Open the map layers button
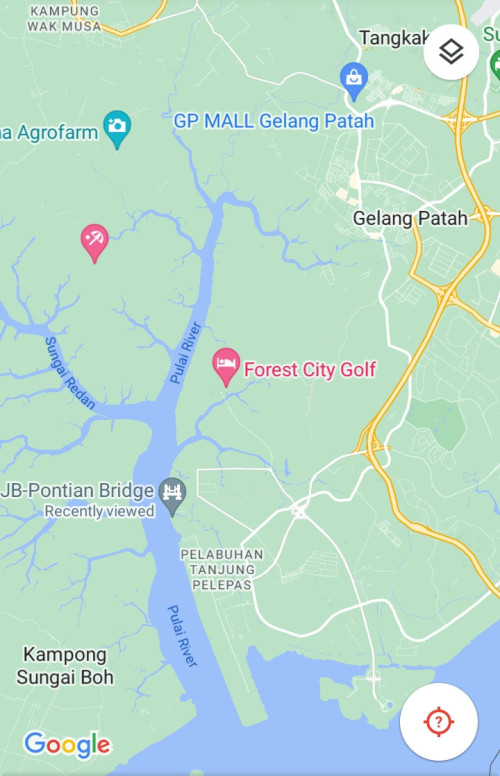The image size is (500, 776). [x=451, y=52]
